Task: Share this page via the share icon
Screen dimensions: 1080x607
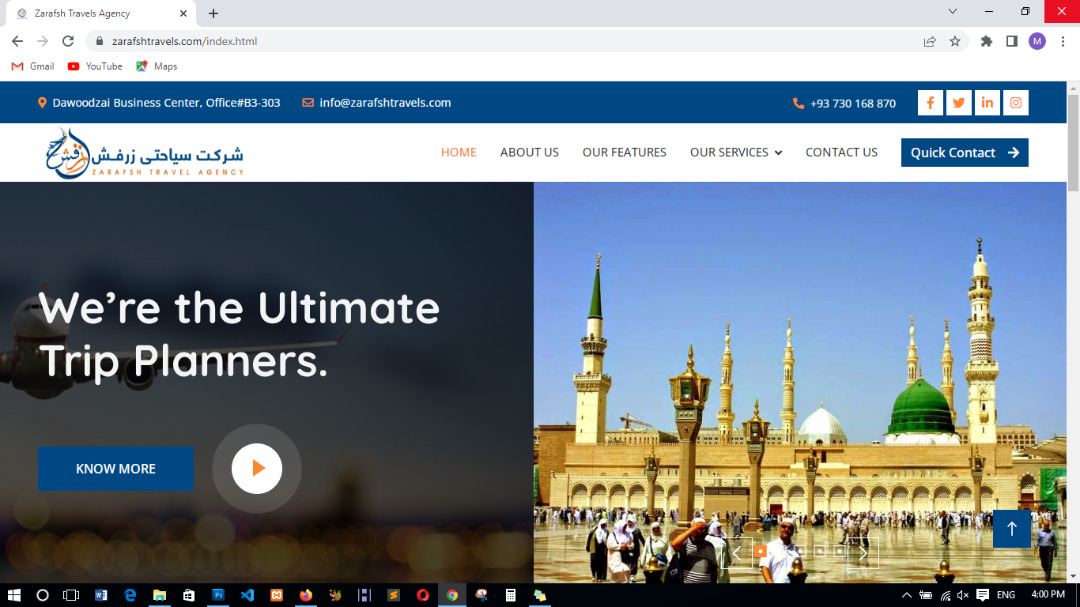Action: point(930,41)
